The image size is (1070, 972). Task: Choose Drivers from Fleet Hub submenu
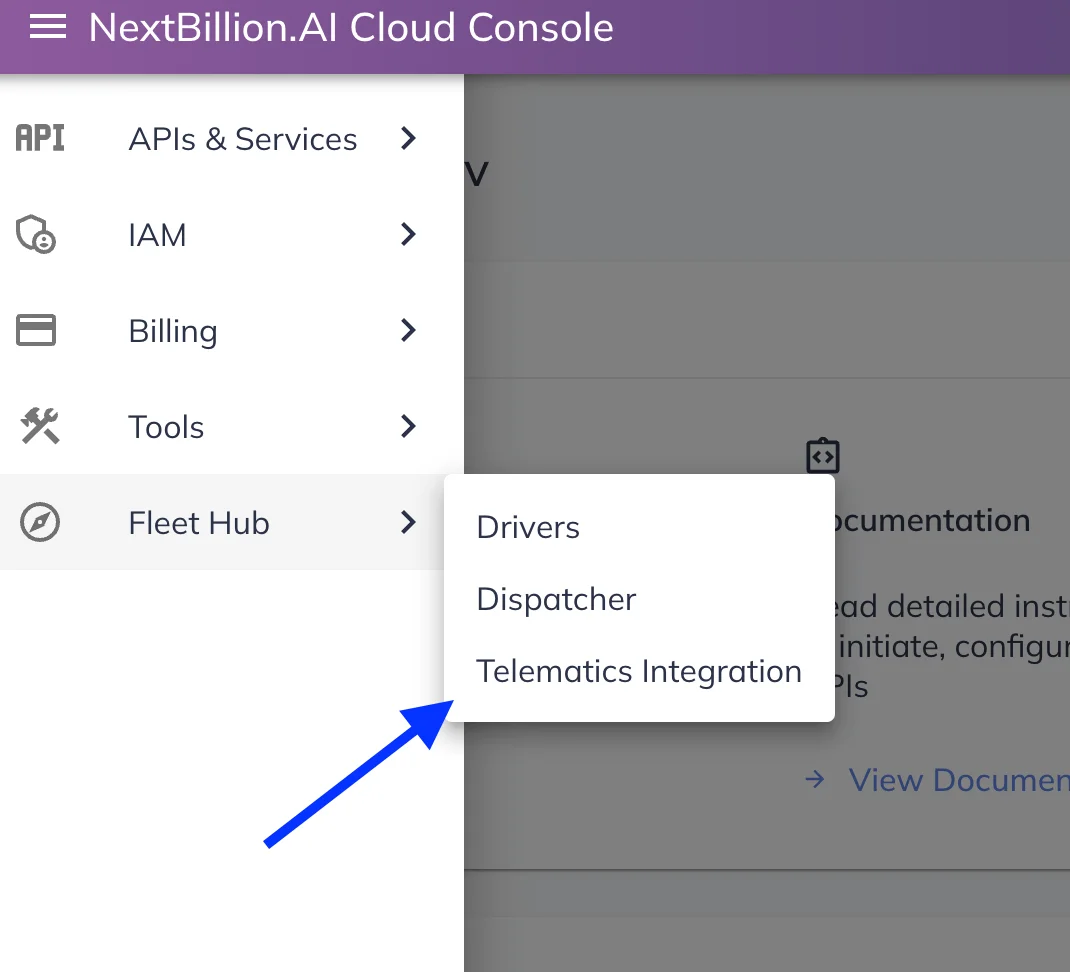coord(639,527)
